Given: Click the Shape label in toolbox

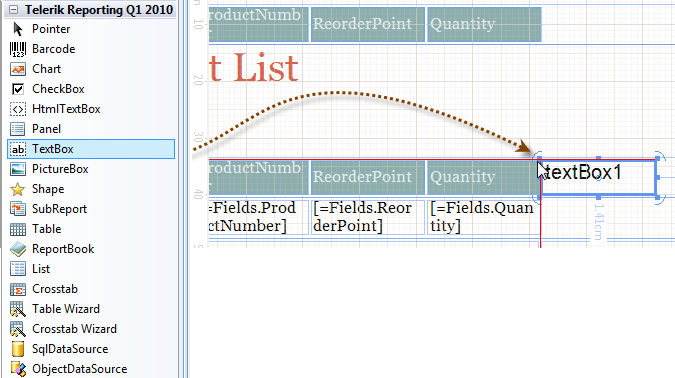Looking at the screenshot, I should [48, 189].
